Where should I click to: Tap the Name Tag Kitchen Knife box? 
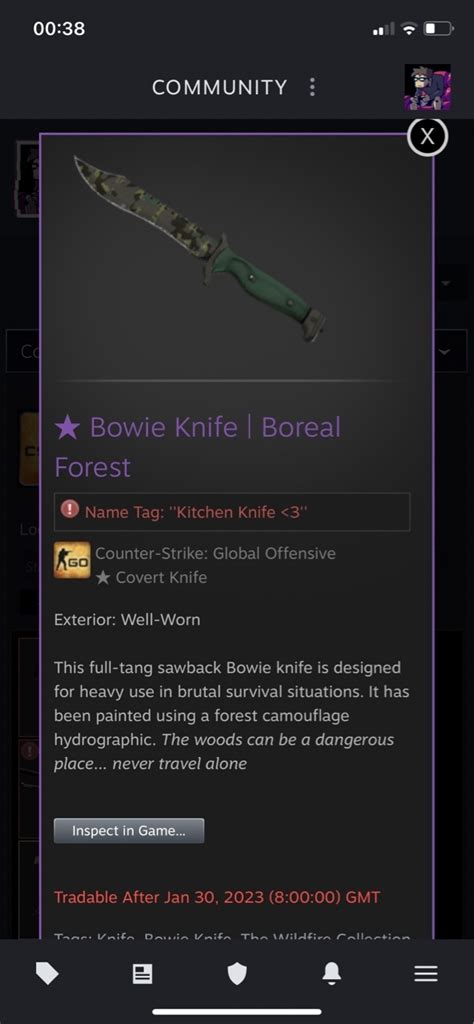[232, 511]
